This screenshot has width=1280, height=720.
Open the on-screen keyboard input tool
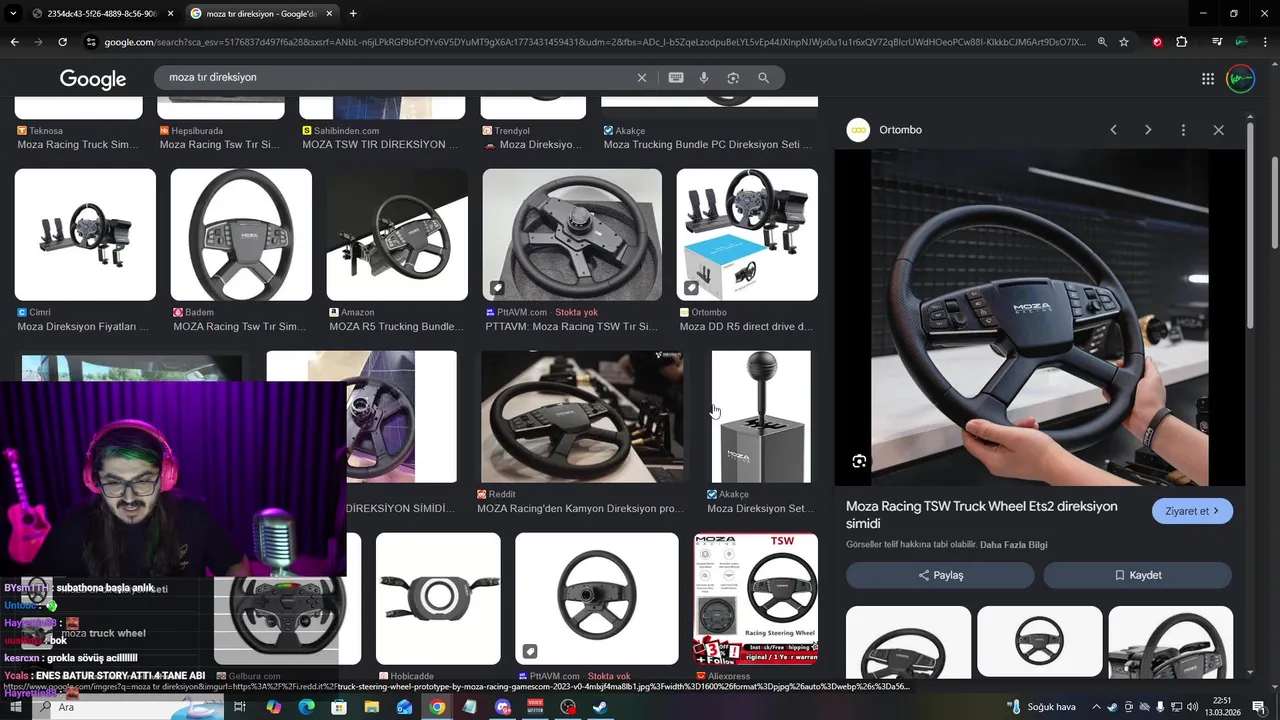pos(676,78)
